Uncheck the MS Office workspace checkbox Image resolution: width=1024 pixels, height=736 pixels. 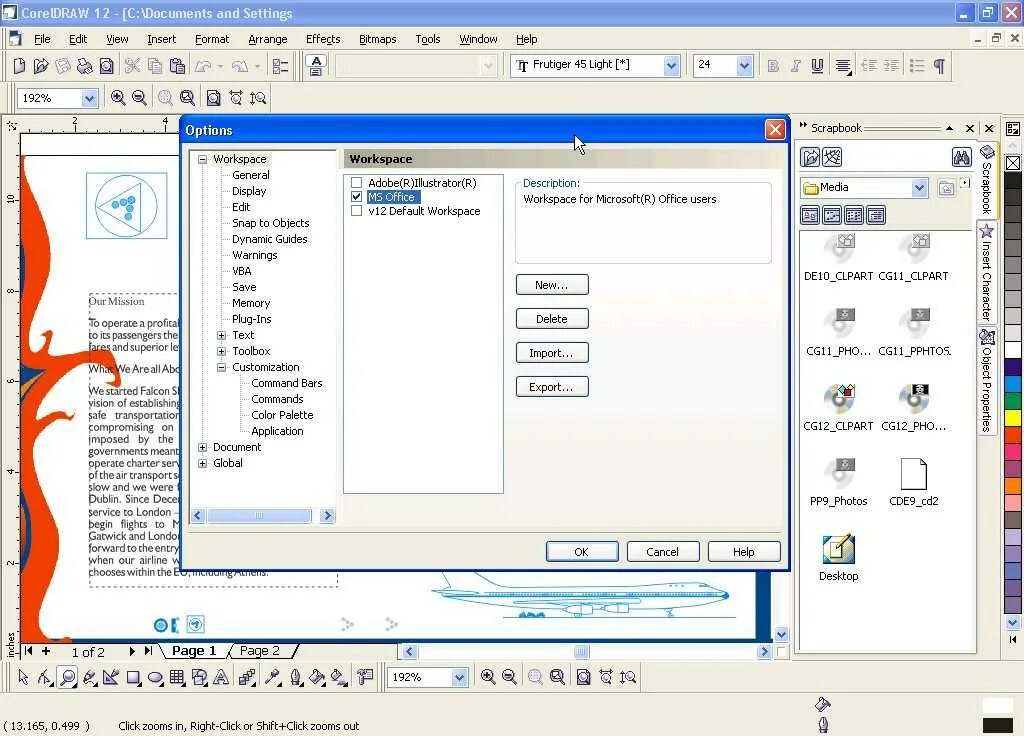[x=357, y=197]
